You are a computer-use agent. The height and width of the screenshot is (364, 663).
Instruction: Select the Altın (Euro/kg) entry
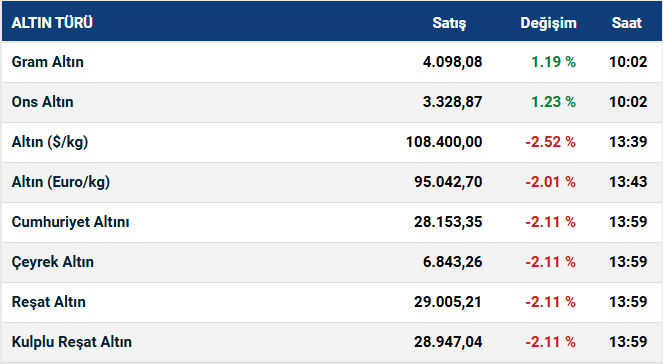coord(60,182)
